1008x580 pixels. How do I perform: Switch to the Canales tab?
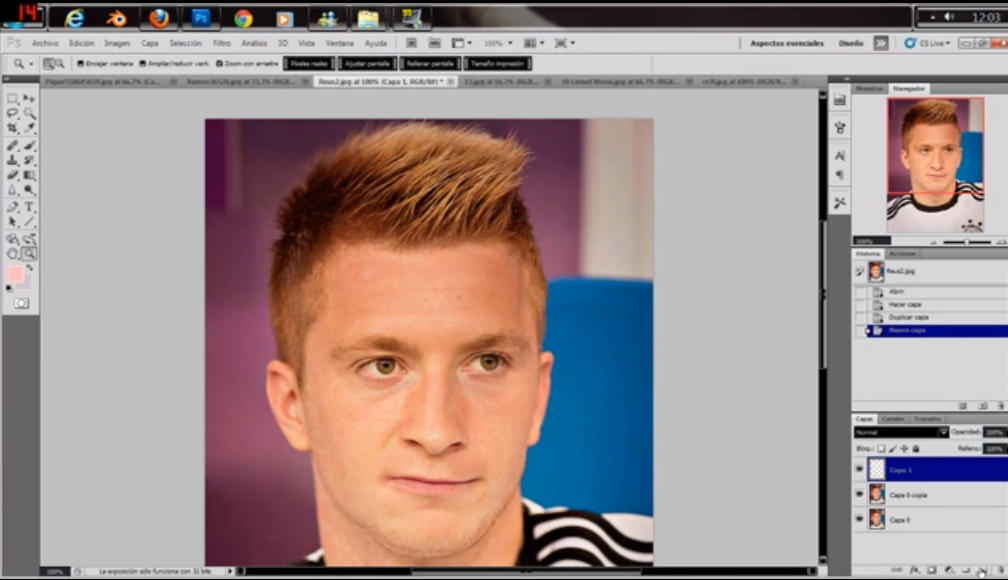pos(893,419)
